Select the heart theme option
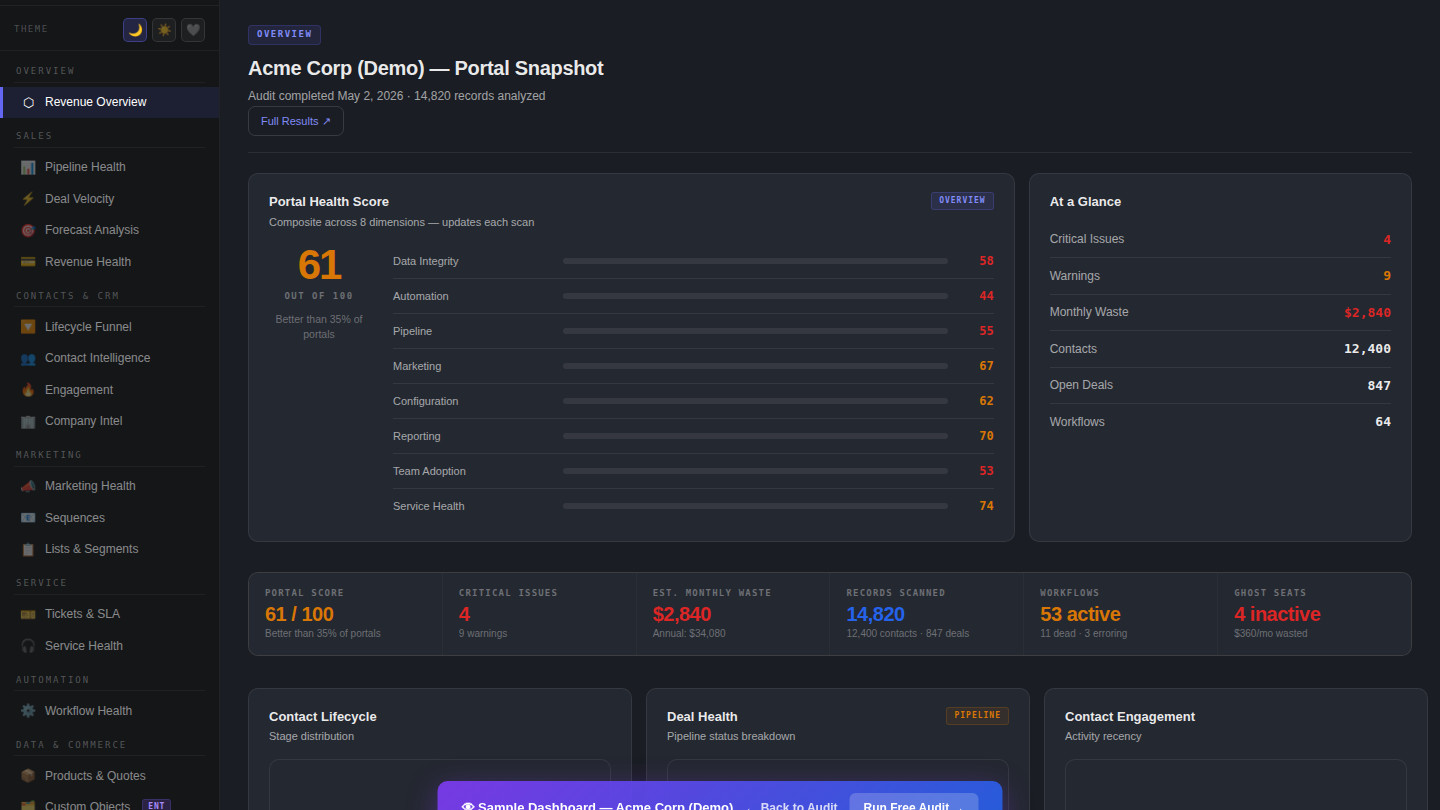1440x810 pixels. pyautogui.click(x=193, y=30)
